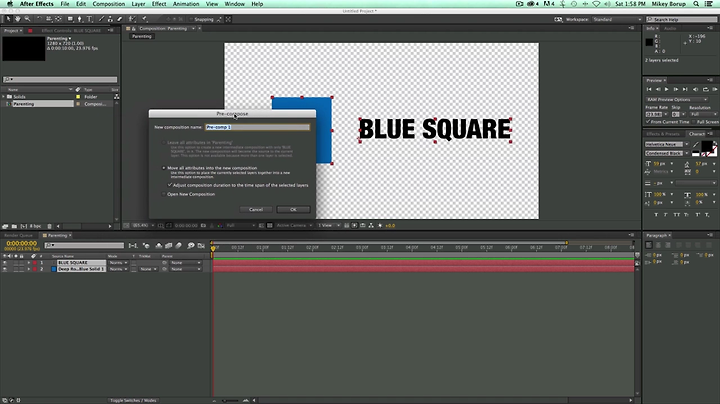720x404 pixels.
Task: Open the Effect menu
Action: coord(159,4)
